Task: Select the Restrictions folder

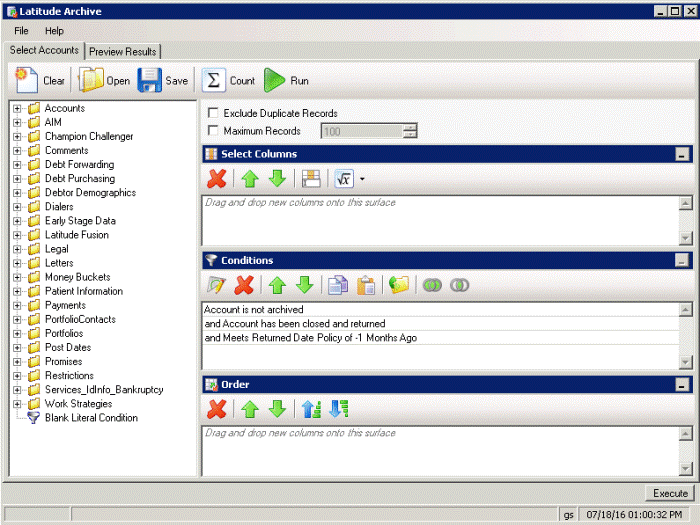Action: click(x=69, y=376)
